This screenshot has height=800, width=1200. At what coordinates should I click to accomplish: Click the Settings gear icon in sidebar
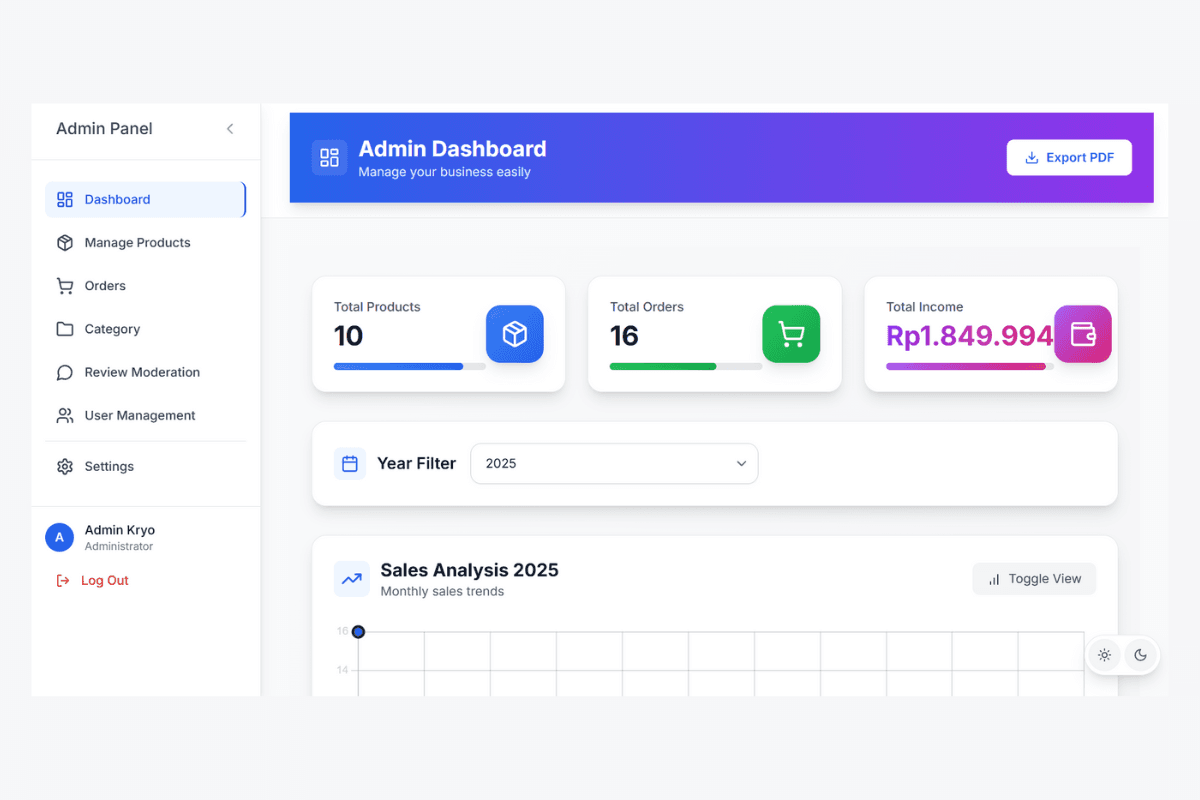pyautogui.click(x=65, y=467)
